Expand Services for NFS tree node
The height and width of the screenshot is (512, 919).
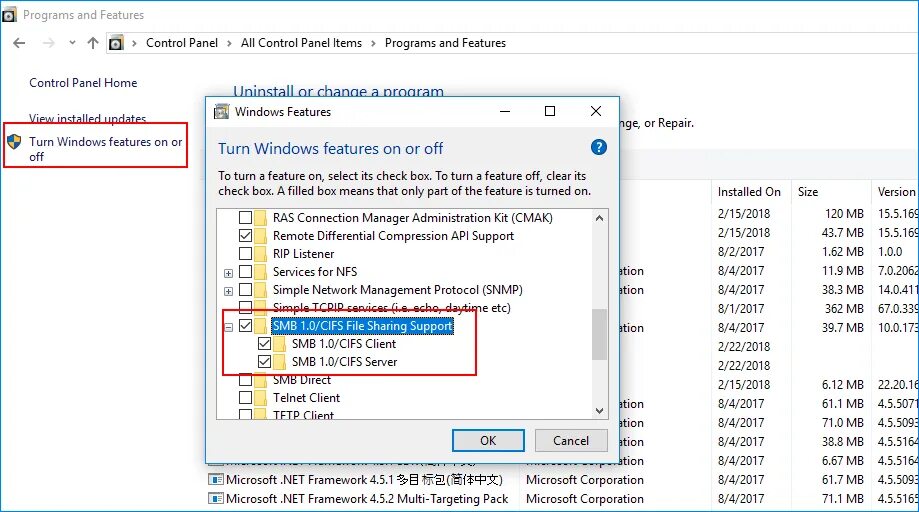pyautogui.click(x=229, y=273)
